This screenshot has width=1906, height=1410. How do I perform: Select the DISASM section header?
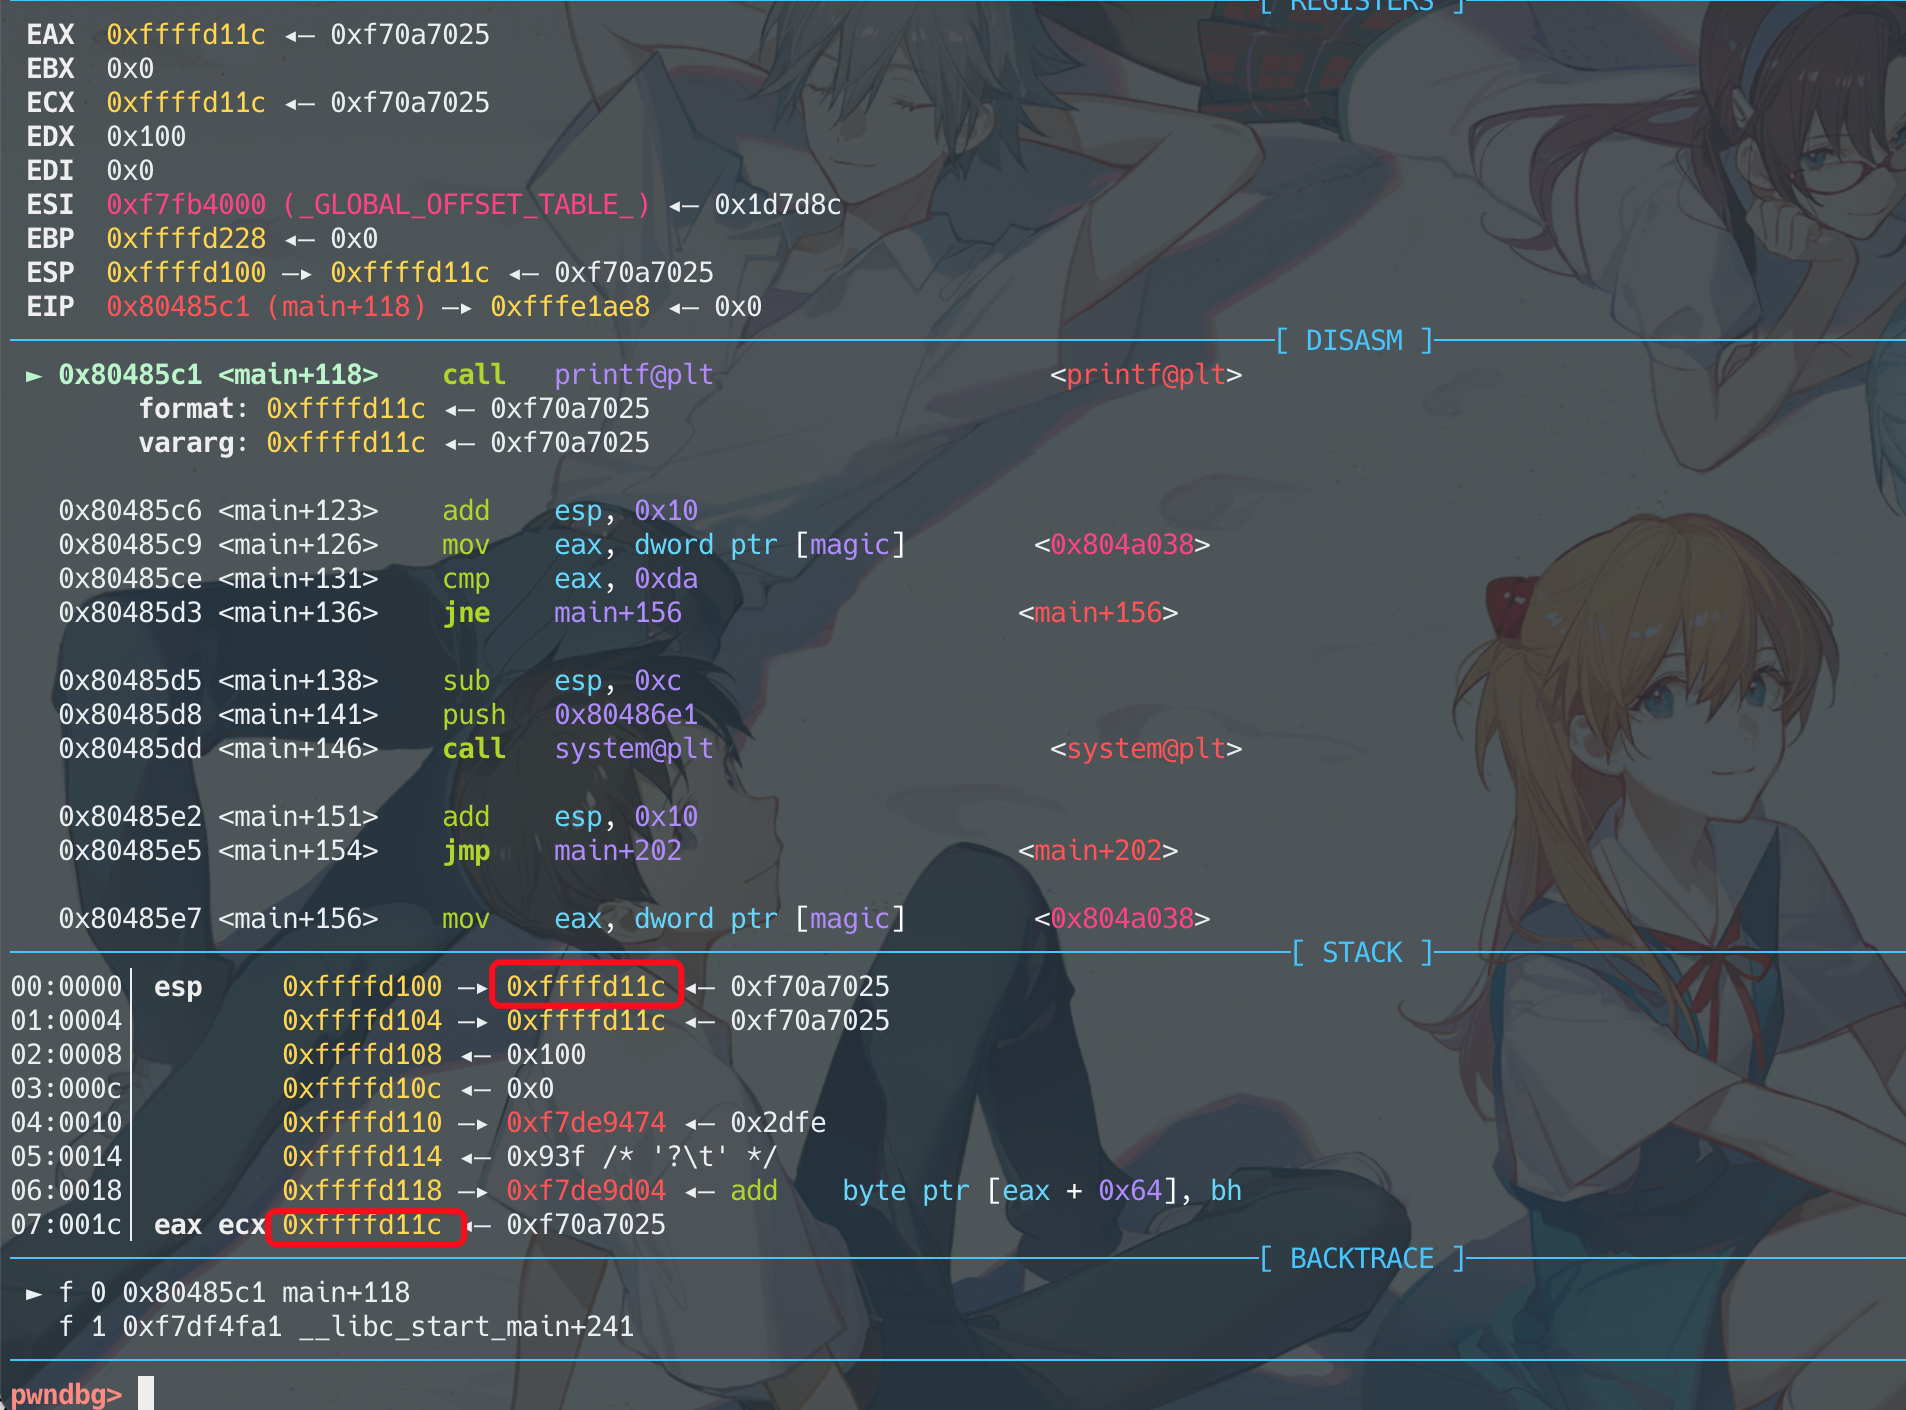(1354, 341)
